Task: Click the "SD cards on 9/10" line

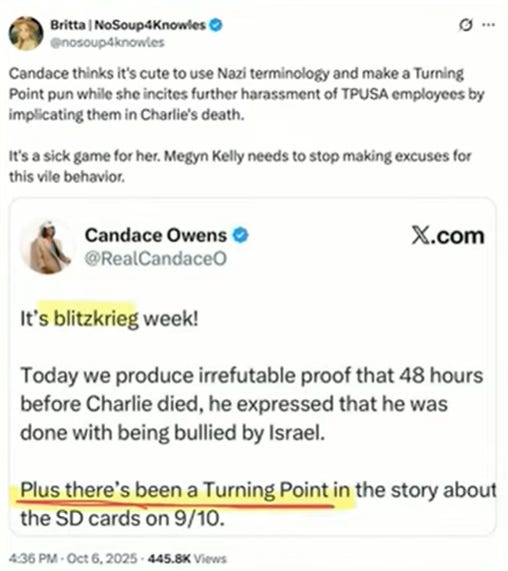Action: (x=122, y=519)
